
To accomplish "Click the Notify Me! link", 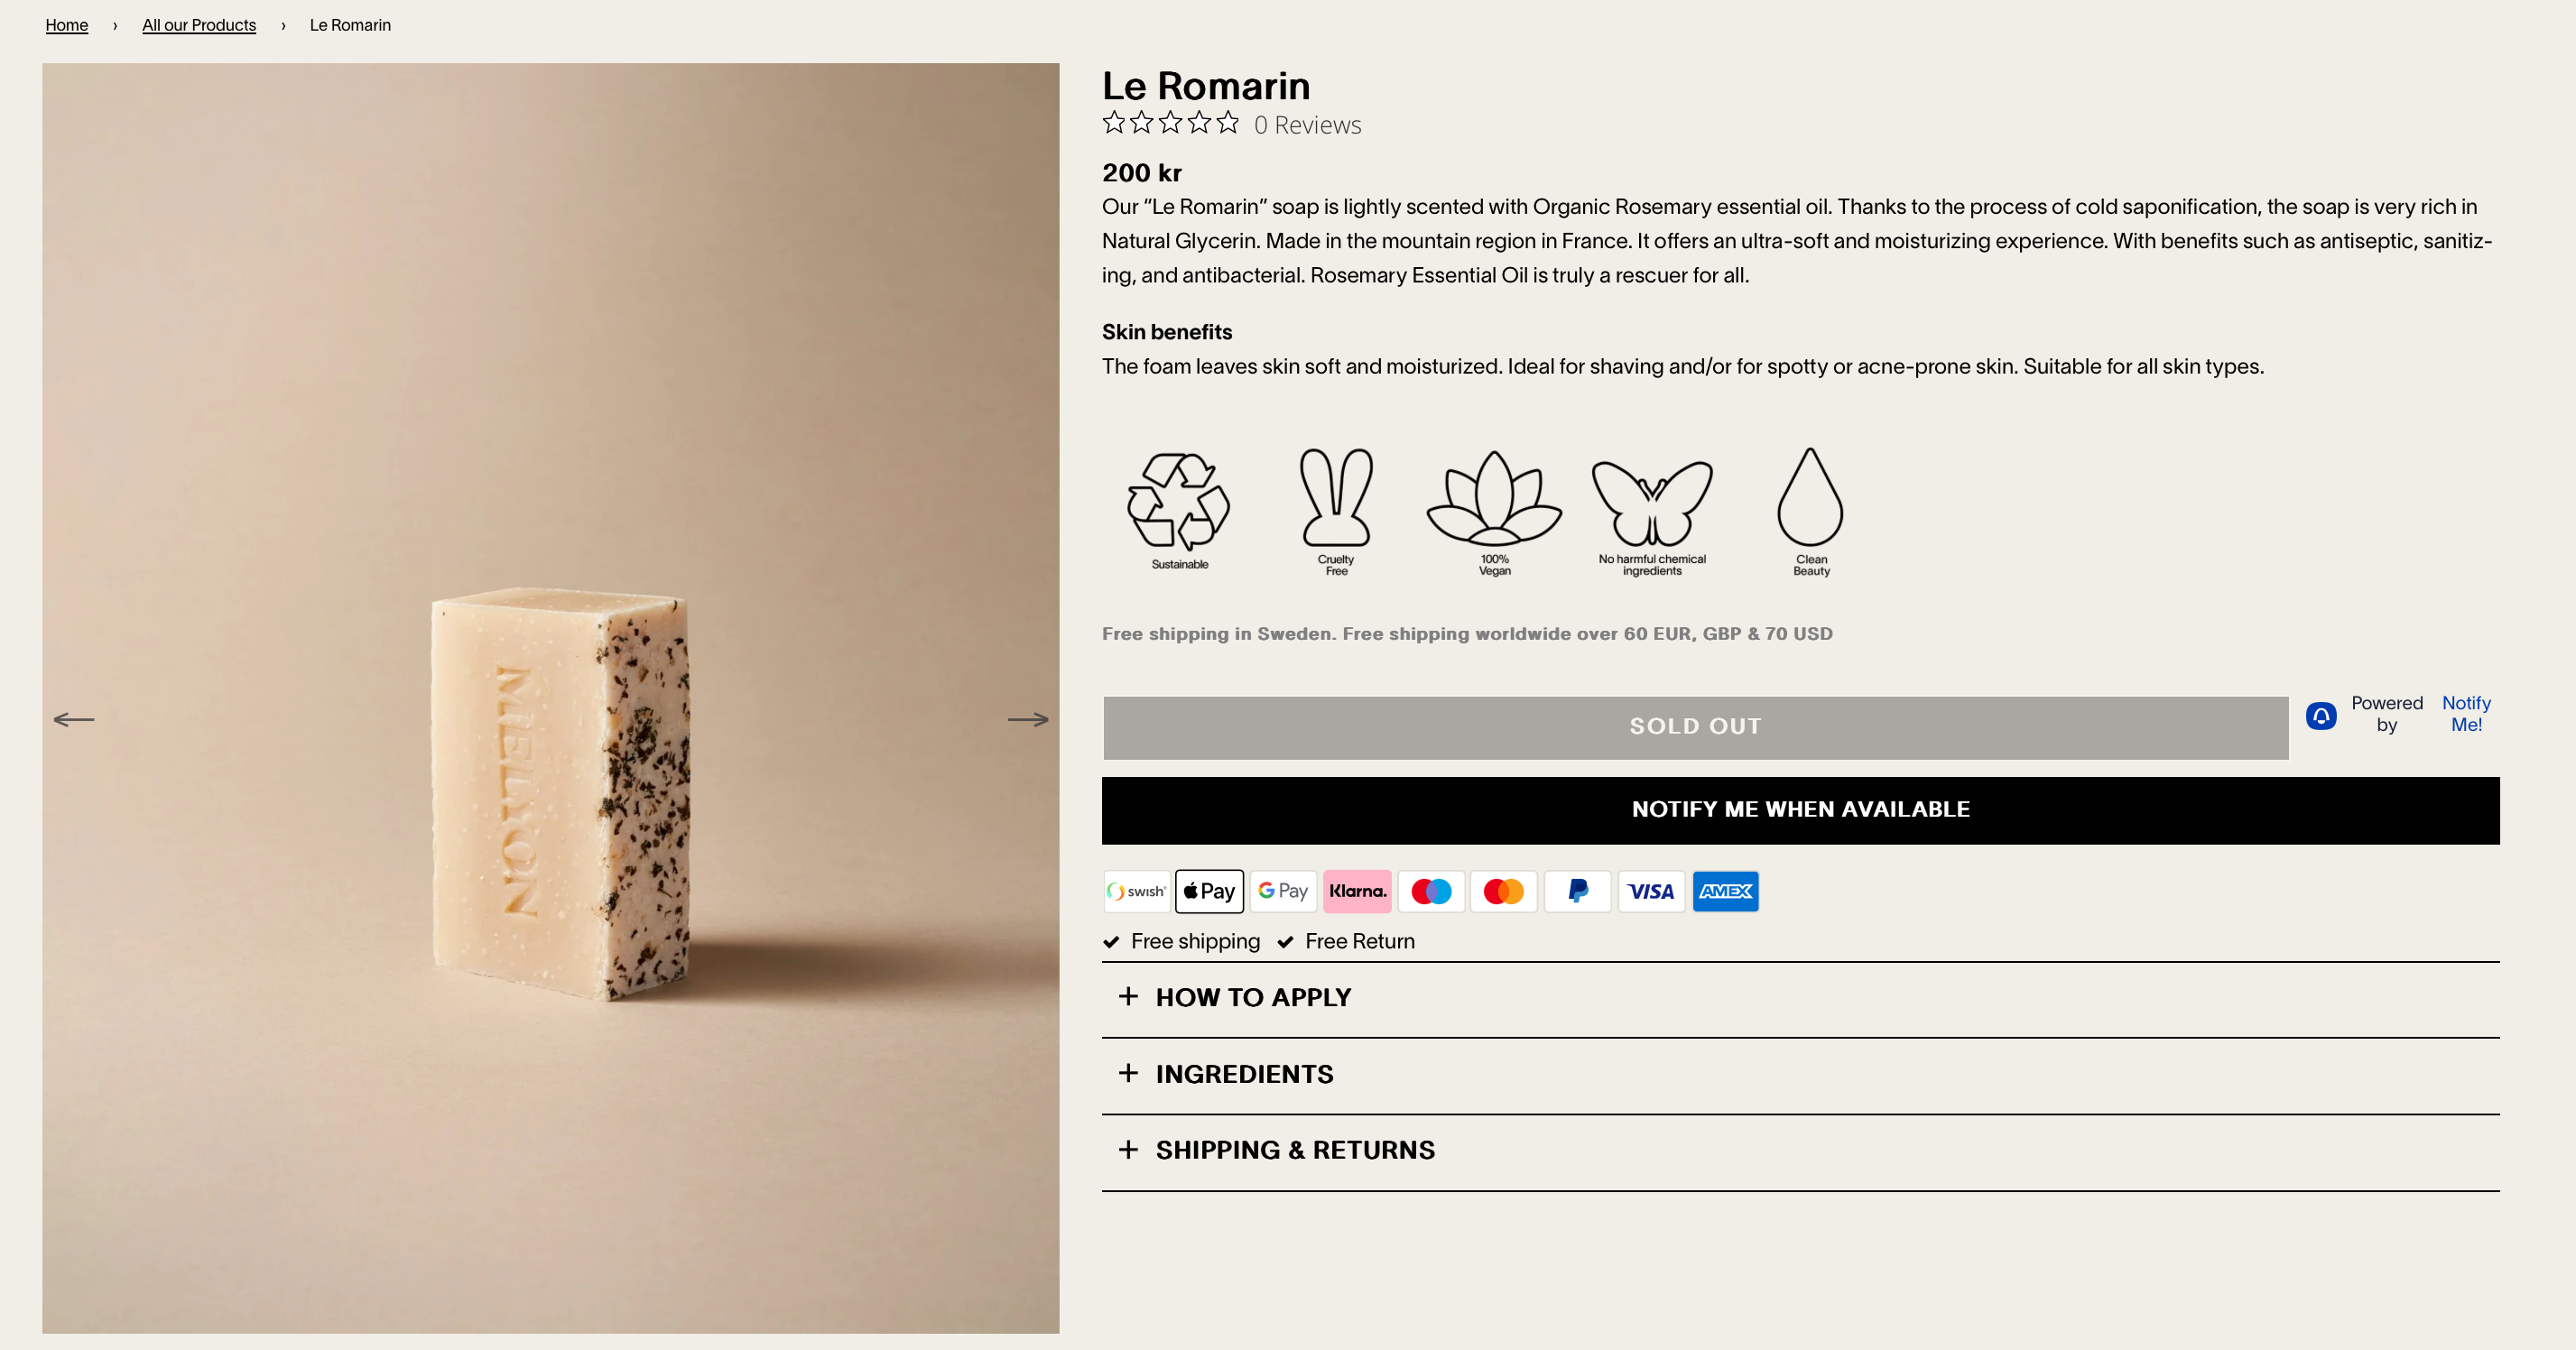I will (2466, 714).
